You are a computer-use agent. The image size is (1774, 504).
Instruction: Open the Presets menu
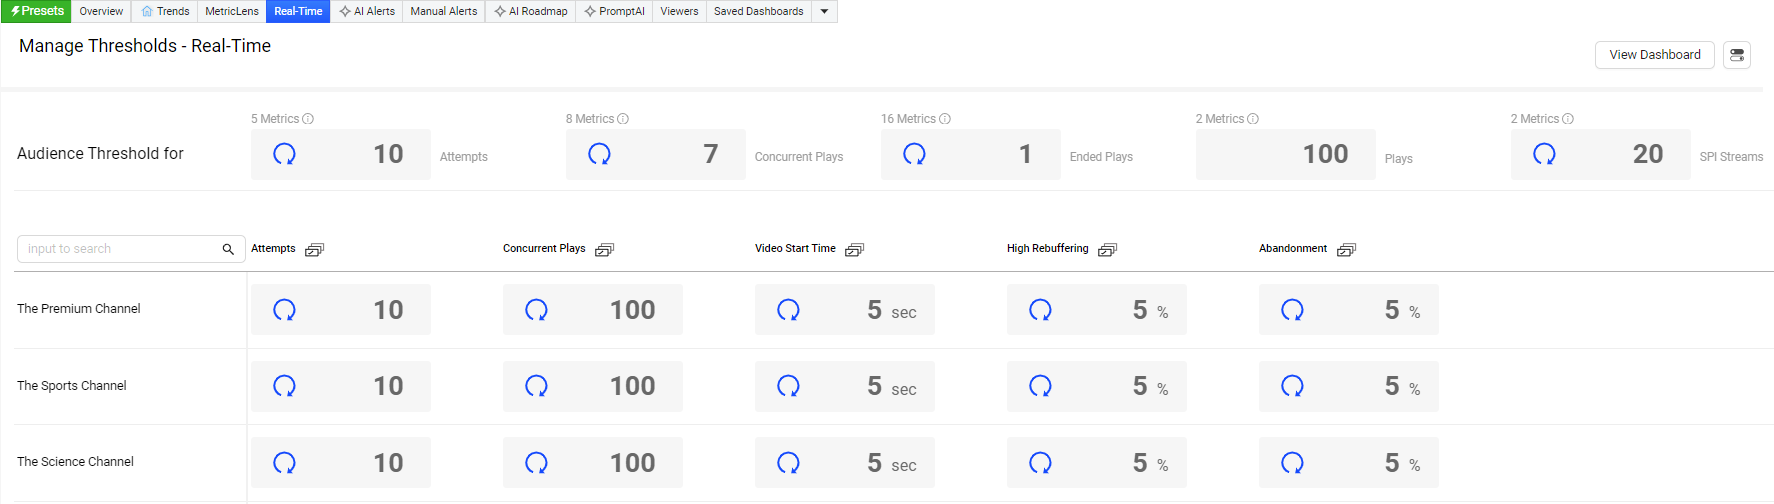coord(37,11)
